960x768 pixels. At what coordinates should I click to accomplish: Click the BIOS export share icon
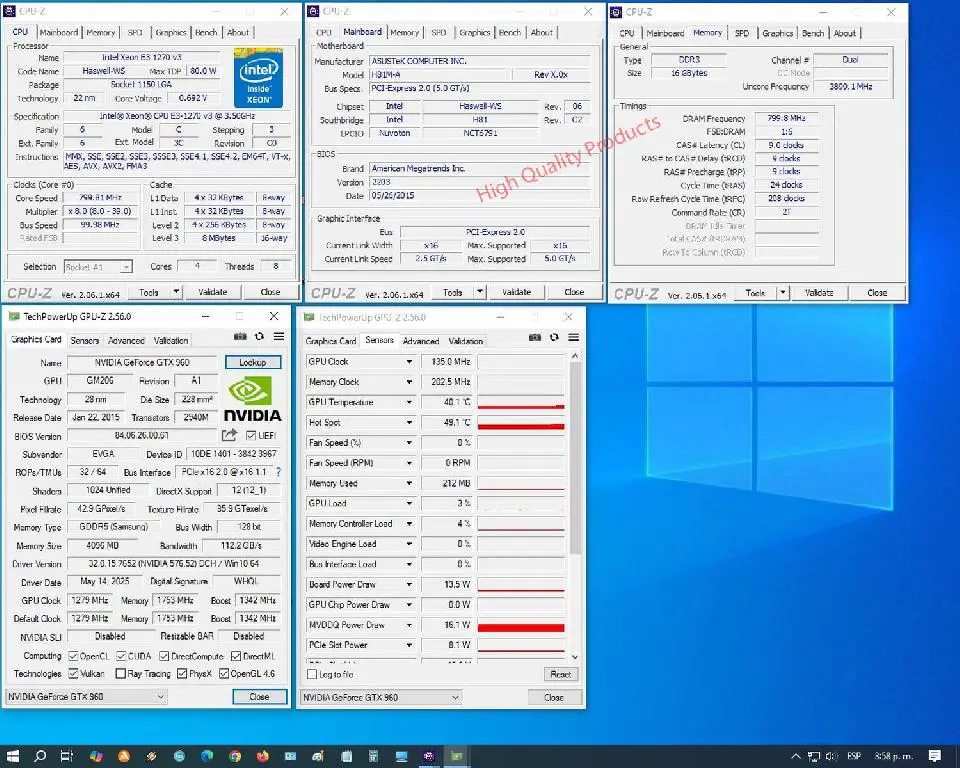click(x=229, y=435)
